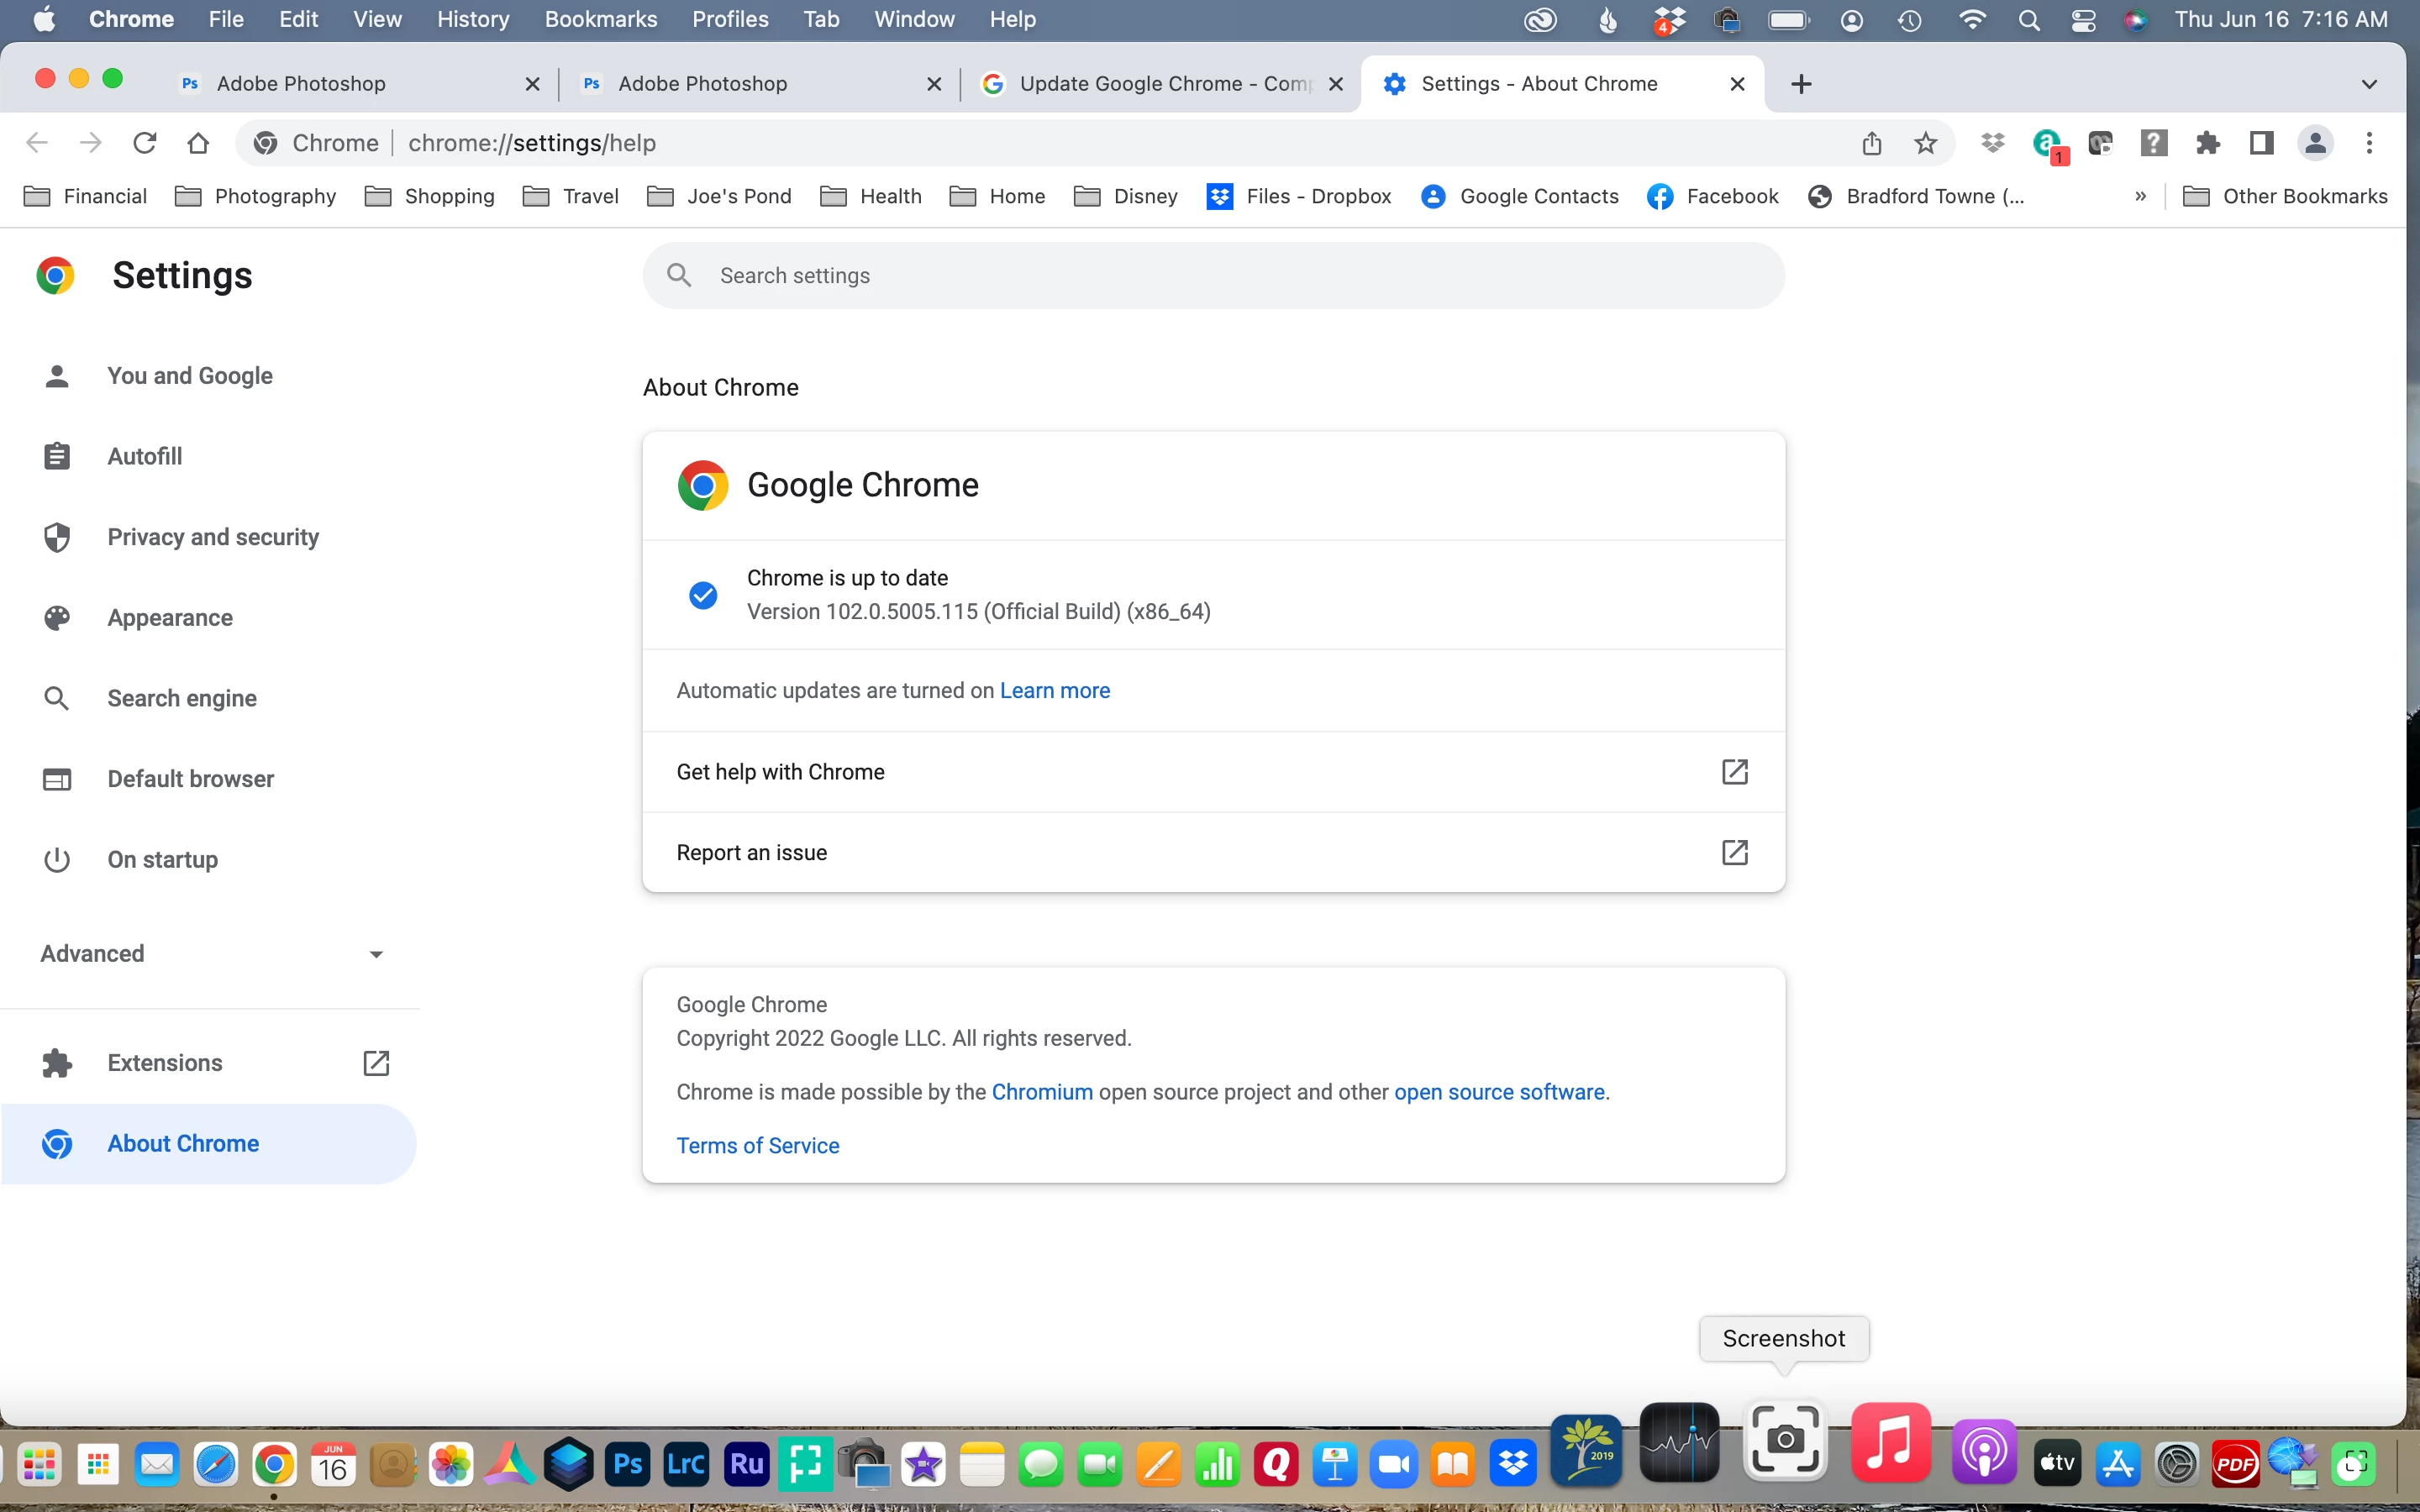Click the Search settings field

pyautogui.click(x=1212, y=275)
